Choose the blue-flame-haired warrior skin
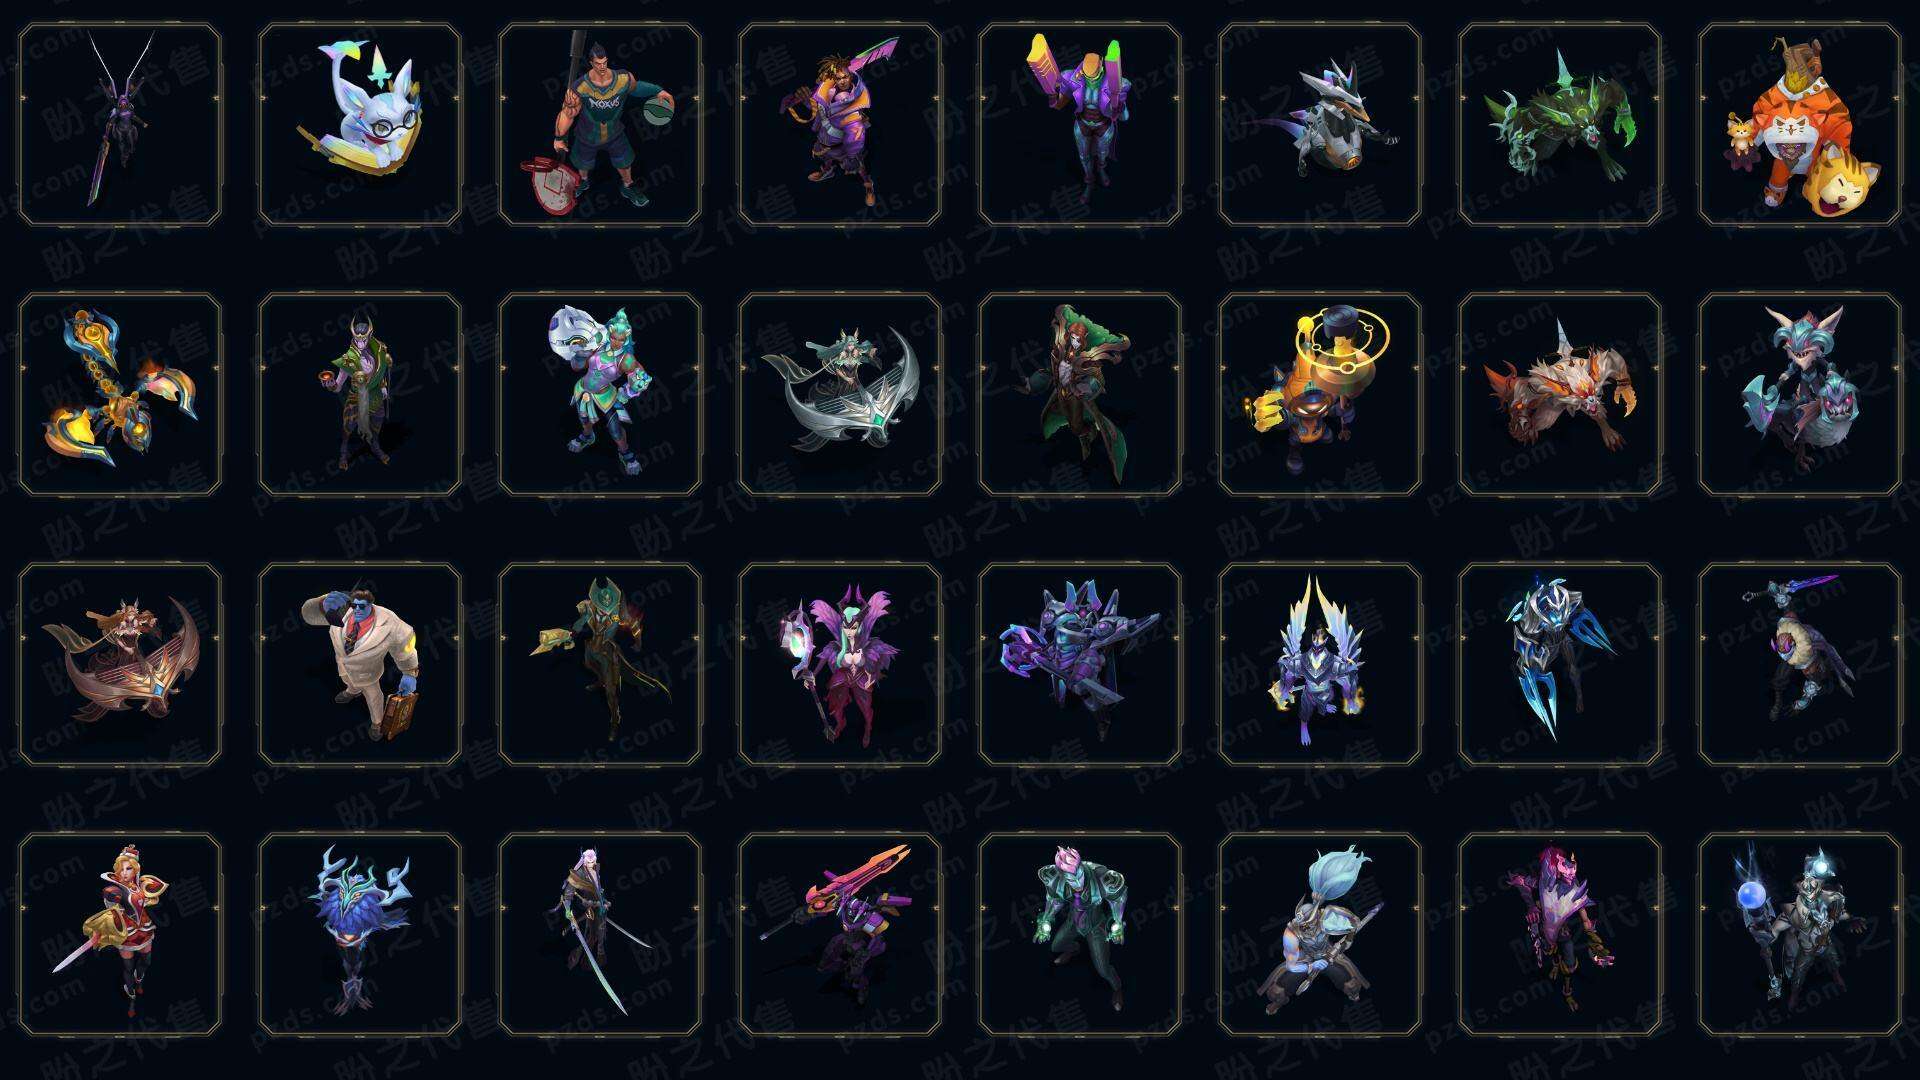The width and height of the screenshot is (1920, 1080). [1320, 934]
